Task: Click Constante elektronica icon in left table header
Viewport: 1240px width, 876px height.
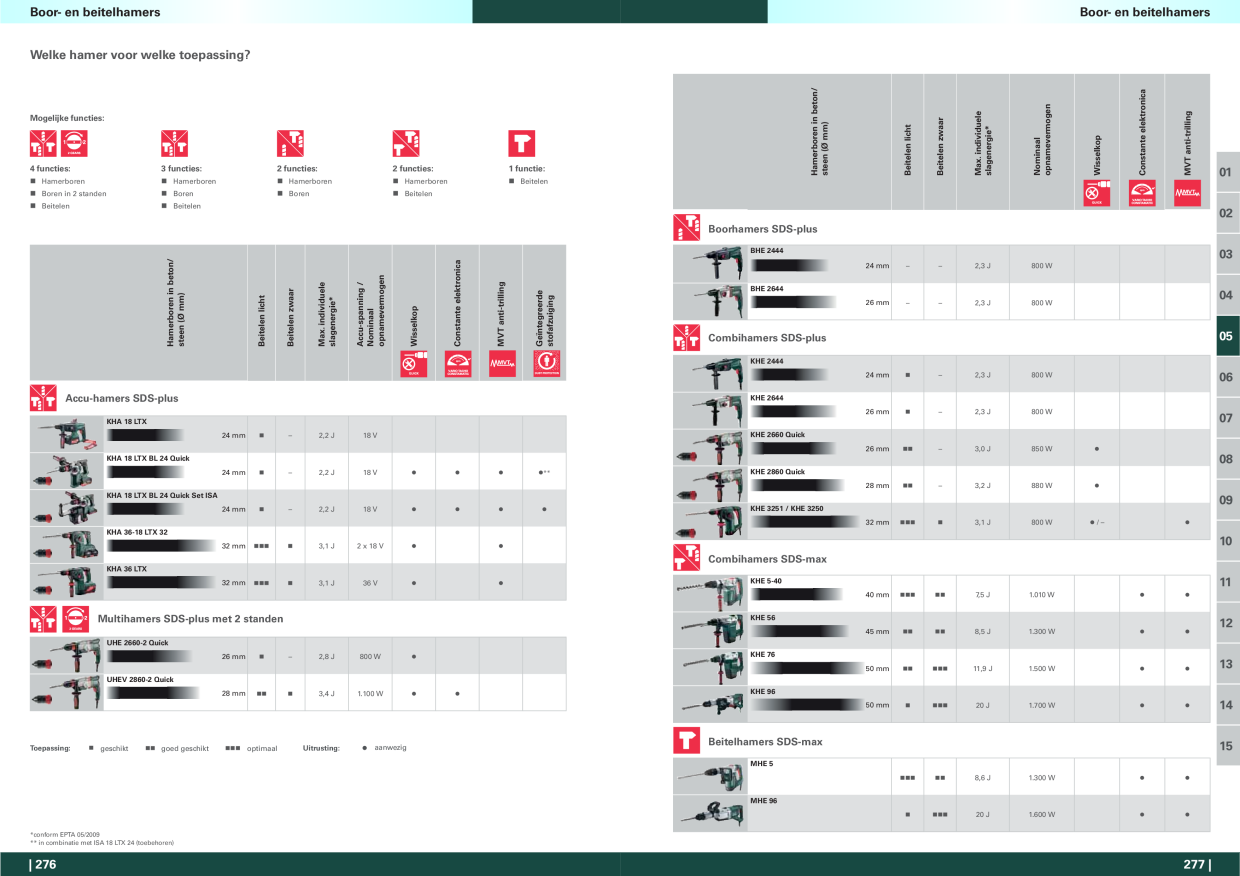Action: pos(457,364)
